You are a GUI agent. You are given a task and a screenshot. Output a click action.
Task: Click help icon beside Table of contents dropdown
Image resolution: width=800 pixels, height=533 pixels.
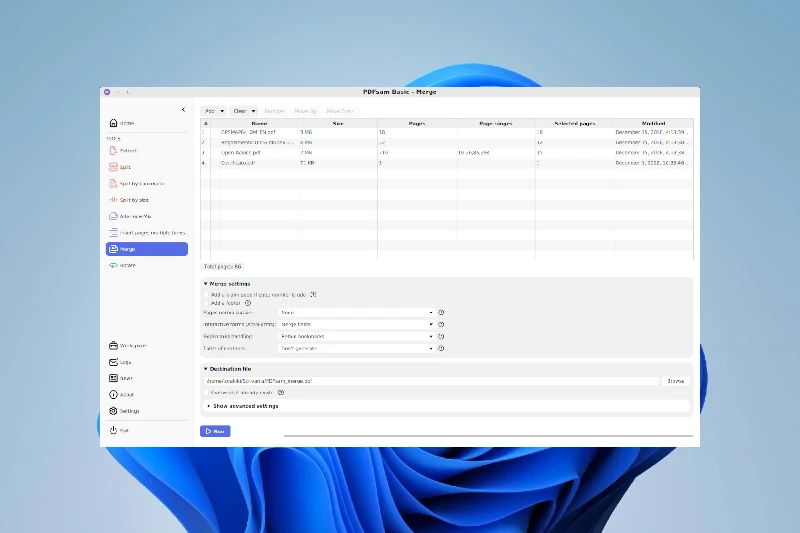pos(441,349)
